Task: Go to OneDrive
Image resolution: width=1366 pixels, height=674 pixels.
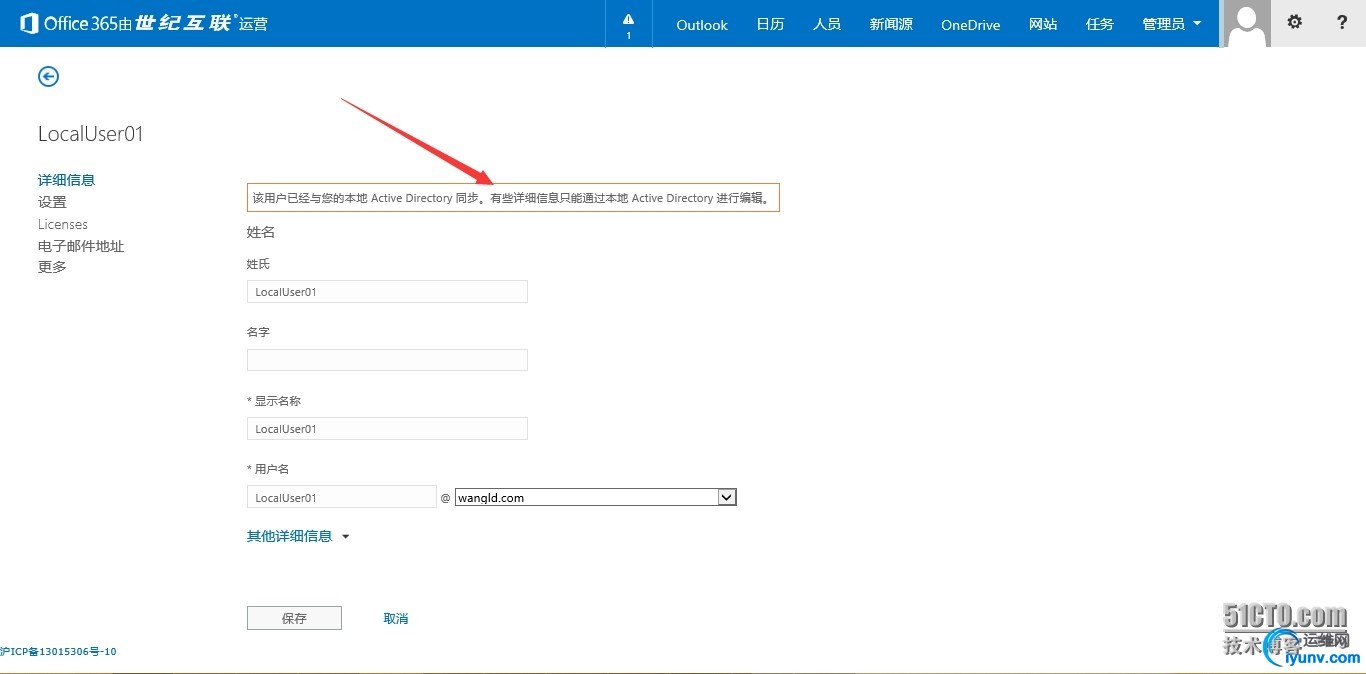Action: (x=970, y=25)
